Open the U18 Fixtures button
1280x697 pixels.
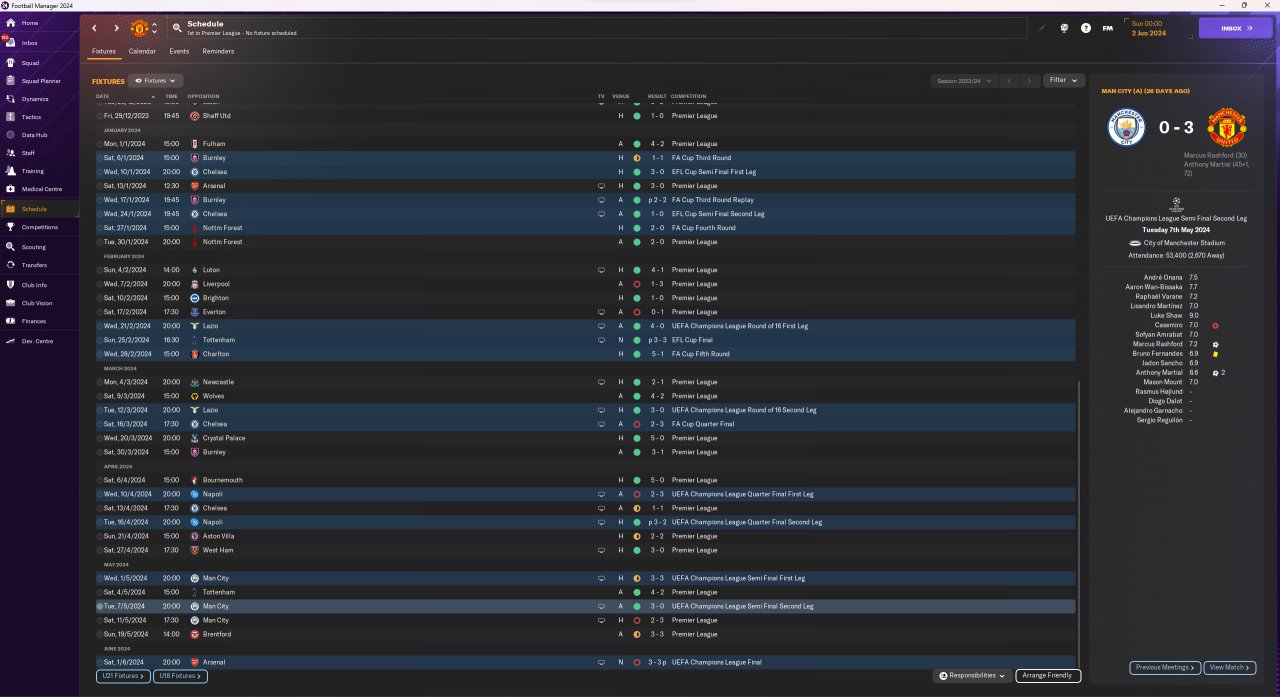click(180, 676)
